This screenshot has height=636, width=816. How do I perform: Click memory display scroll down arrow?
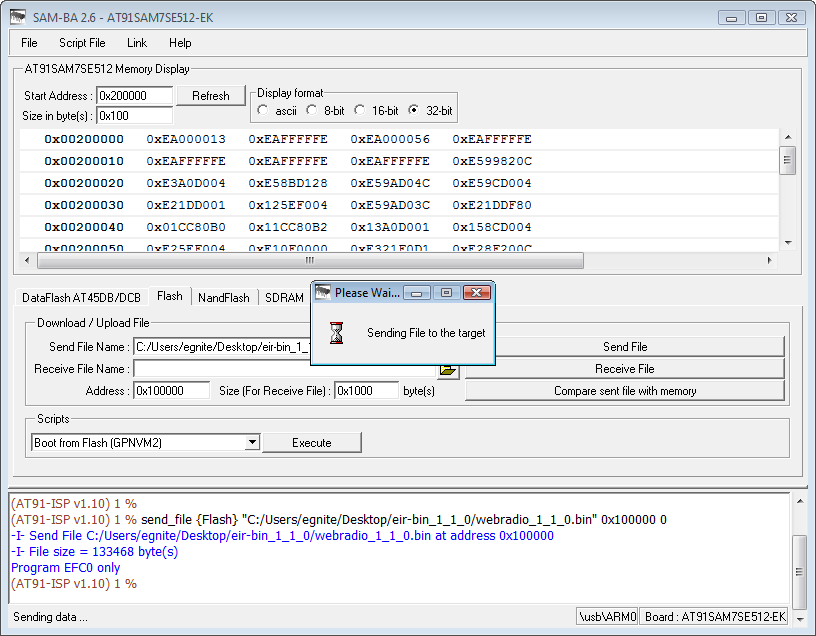click(x=787, y=243)
